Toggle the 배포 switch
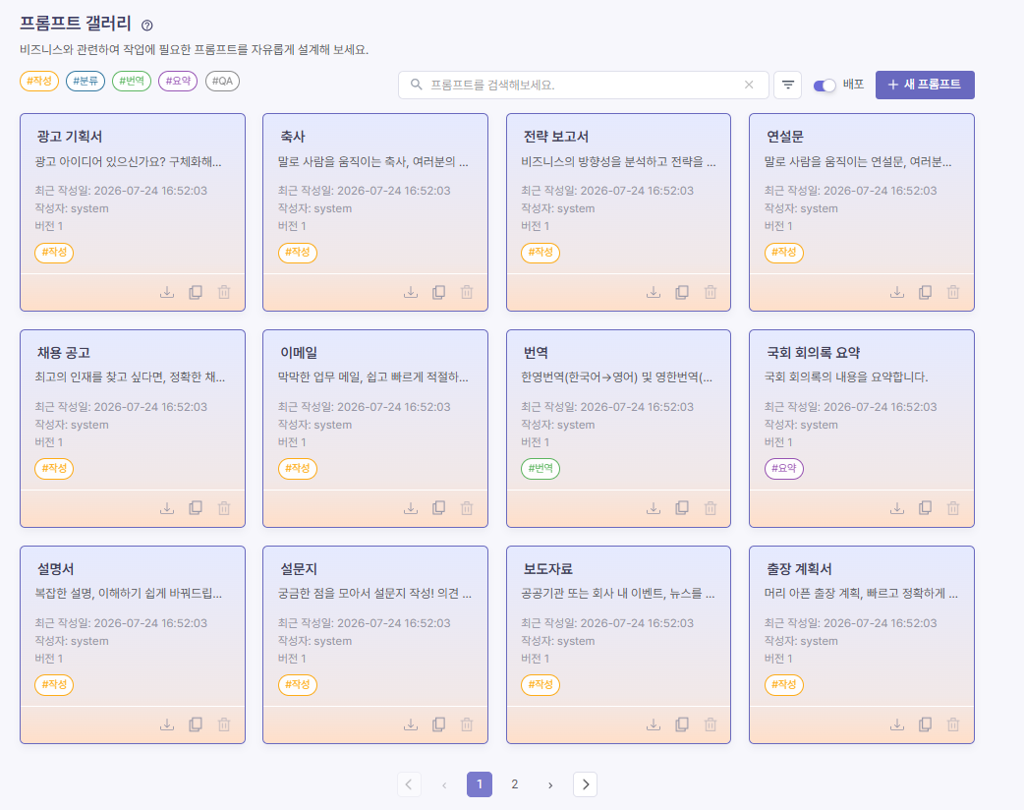This screenshot has width=1024, height=810. (824, 86)
